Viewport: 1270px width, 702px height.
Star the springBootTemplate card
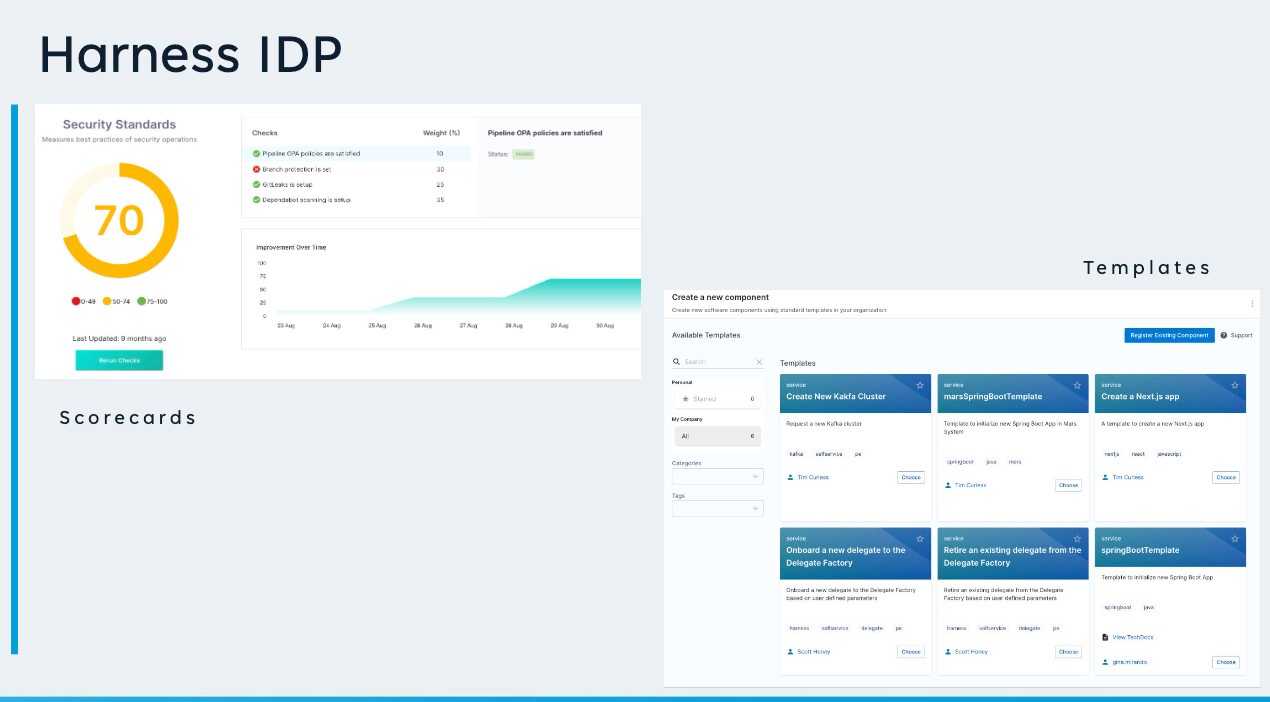pos(1235,538)
